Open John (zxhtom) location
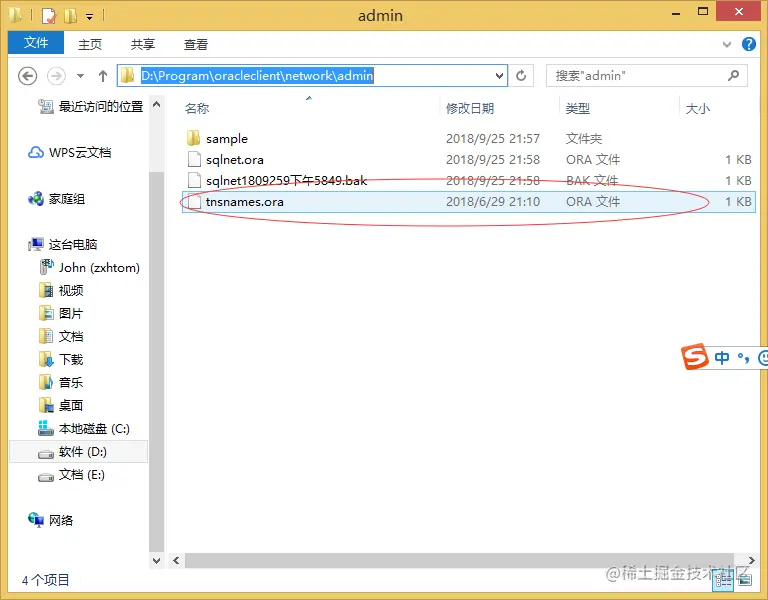The image size is (768, 600). (99, 267)
